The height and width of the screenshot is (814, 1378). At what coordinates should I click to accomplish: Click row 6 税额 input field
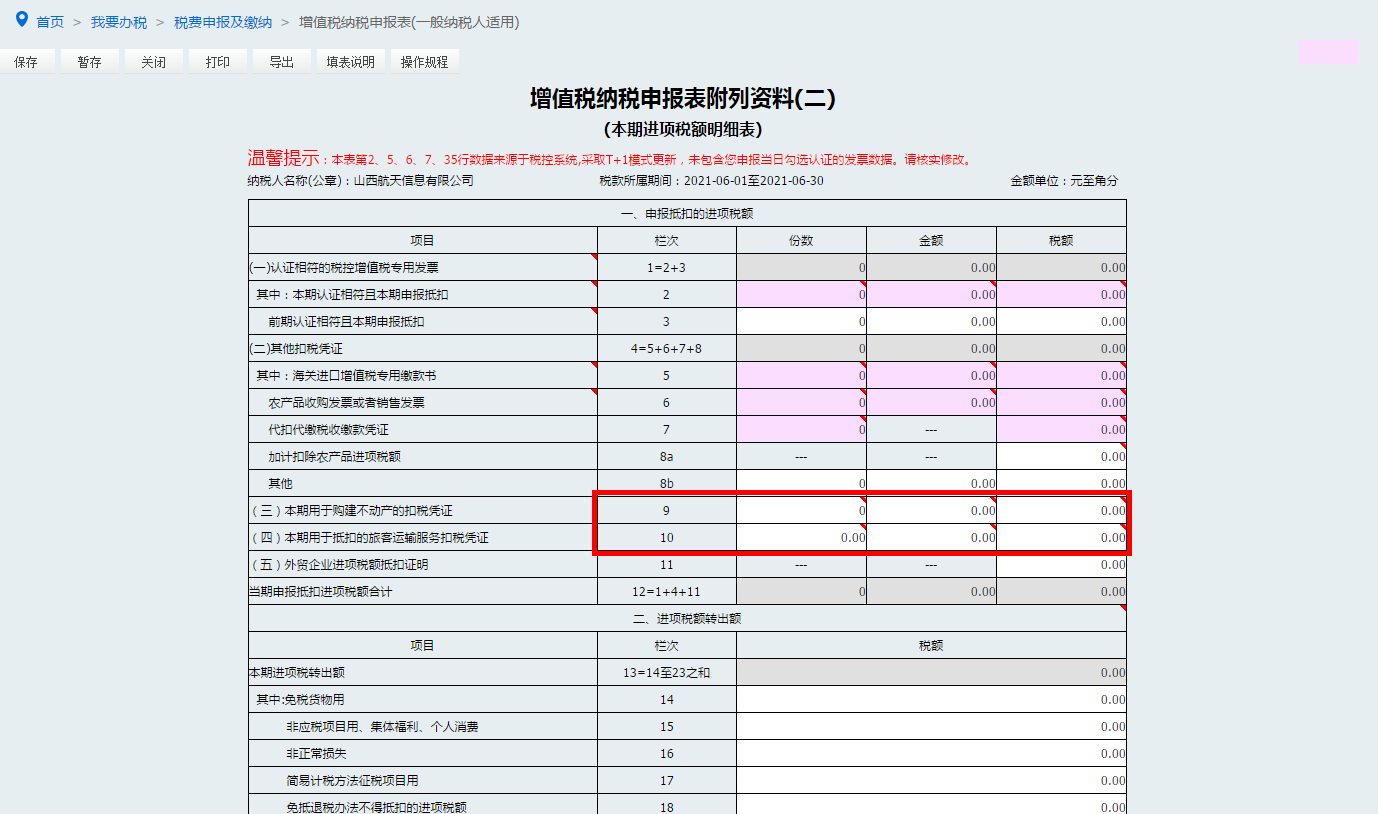click(1061, 403)
